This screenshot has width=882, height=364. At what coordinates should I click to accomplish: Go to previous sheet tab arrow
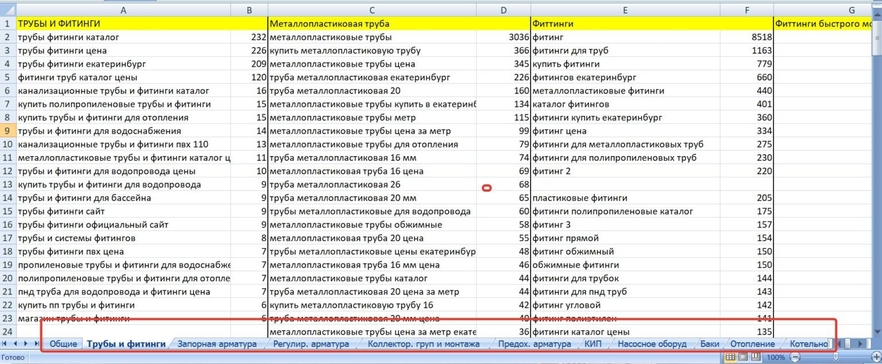(x=15, y=343)
